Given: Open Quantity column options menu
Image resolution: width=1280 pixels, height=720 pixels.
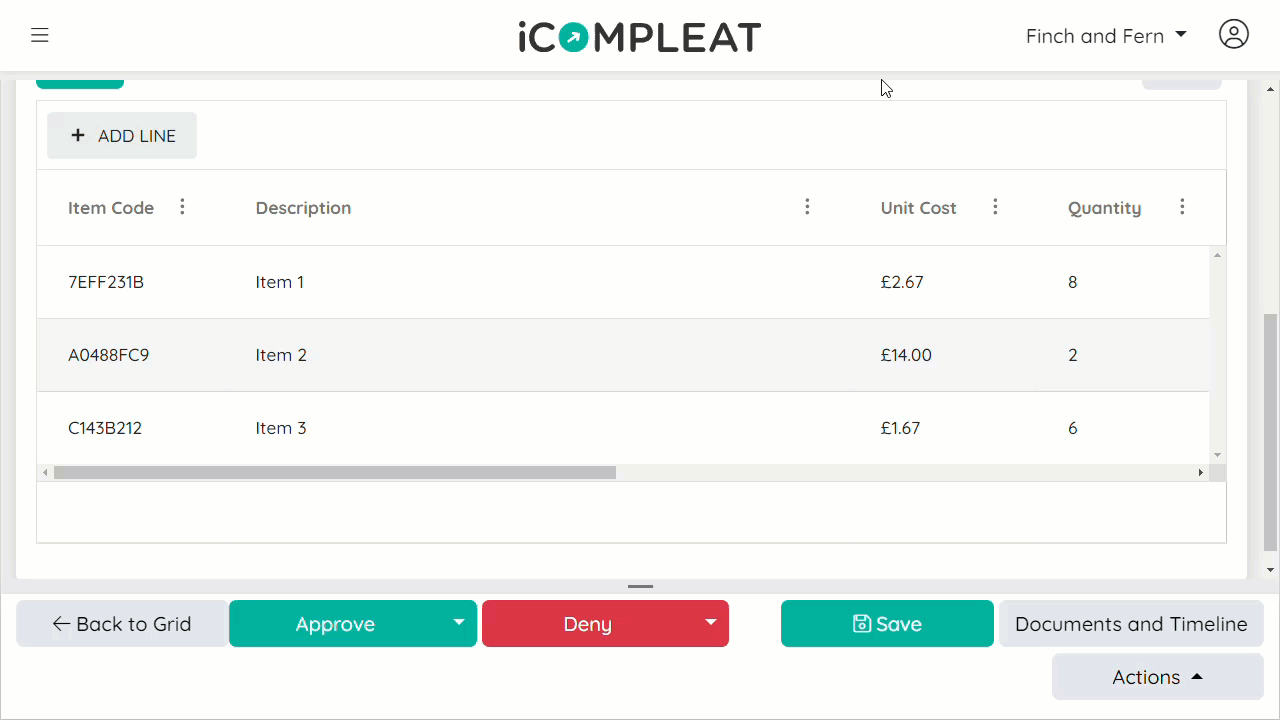Looking at the screenshot, I should (x=1182, y=207).
